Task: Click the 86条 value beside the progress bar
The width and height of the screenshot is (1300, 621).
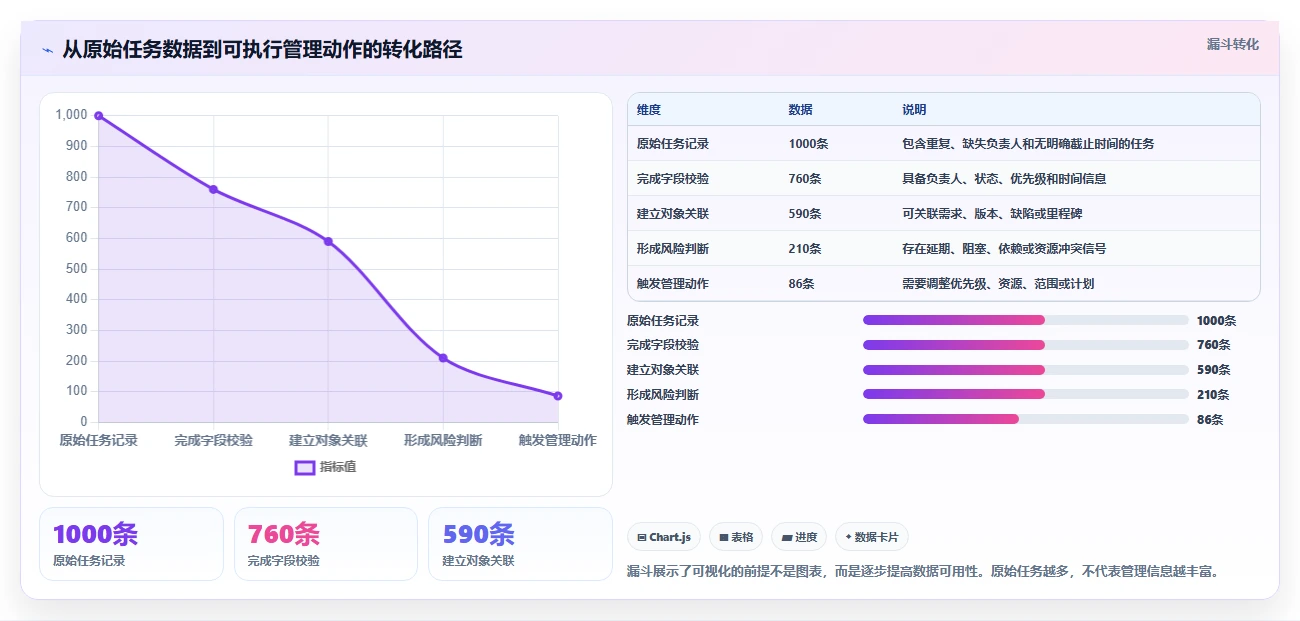Action: point(1210,420)
